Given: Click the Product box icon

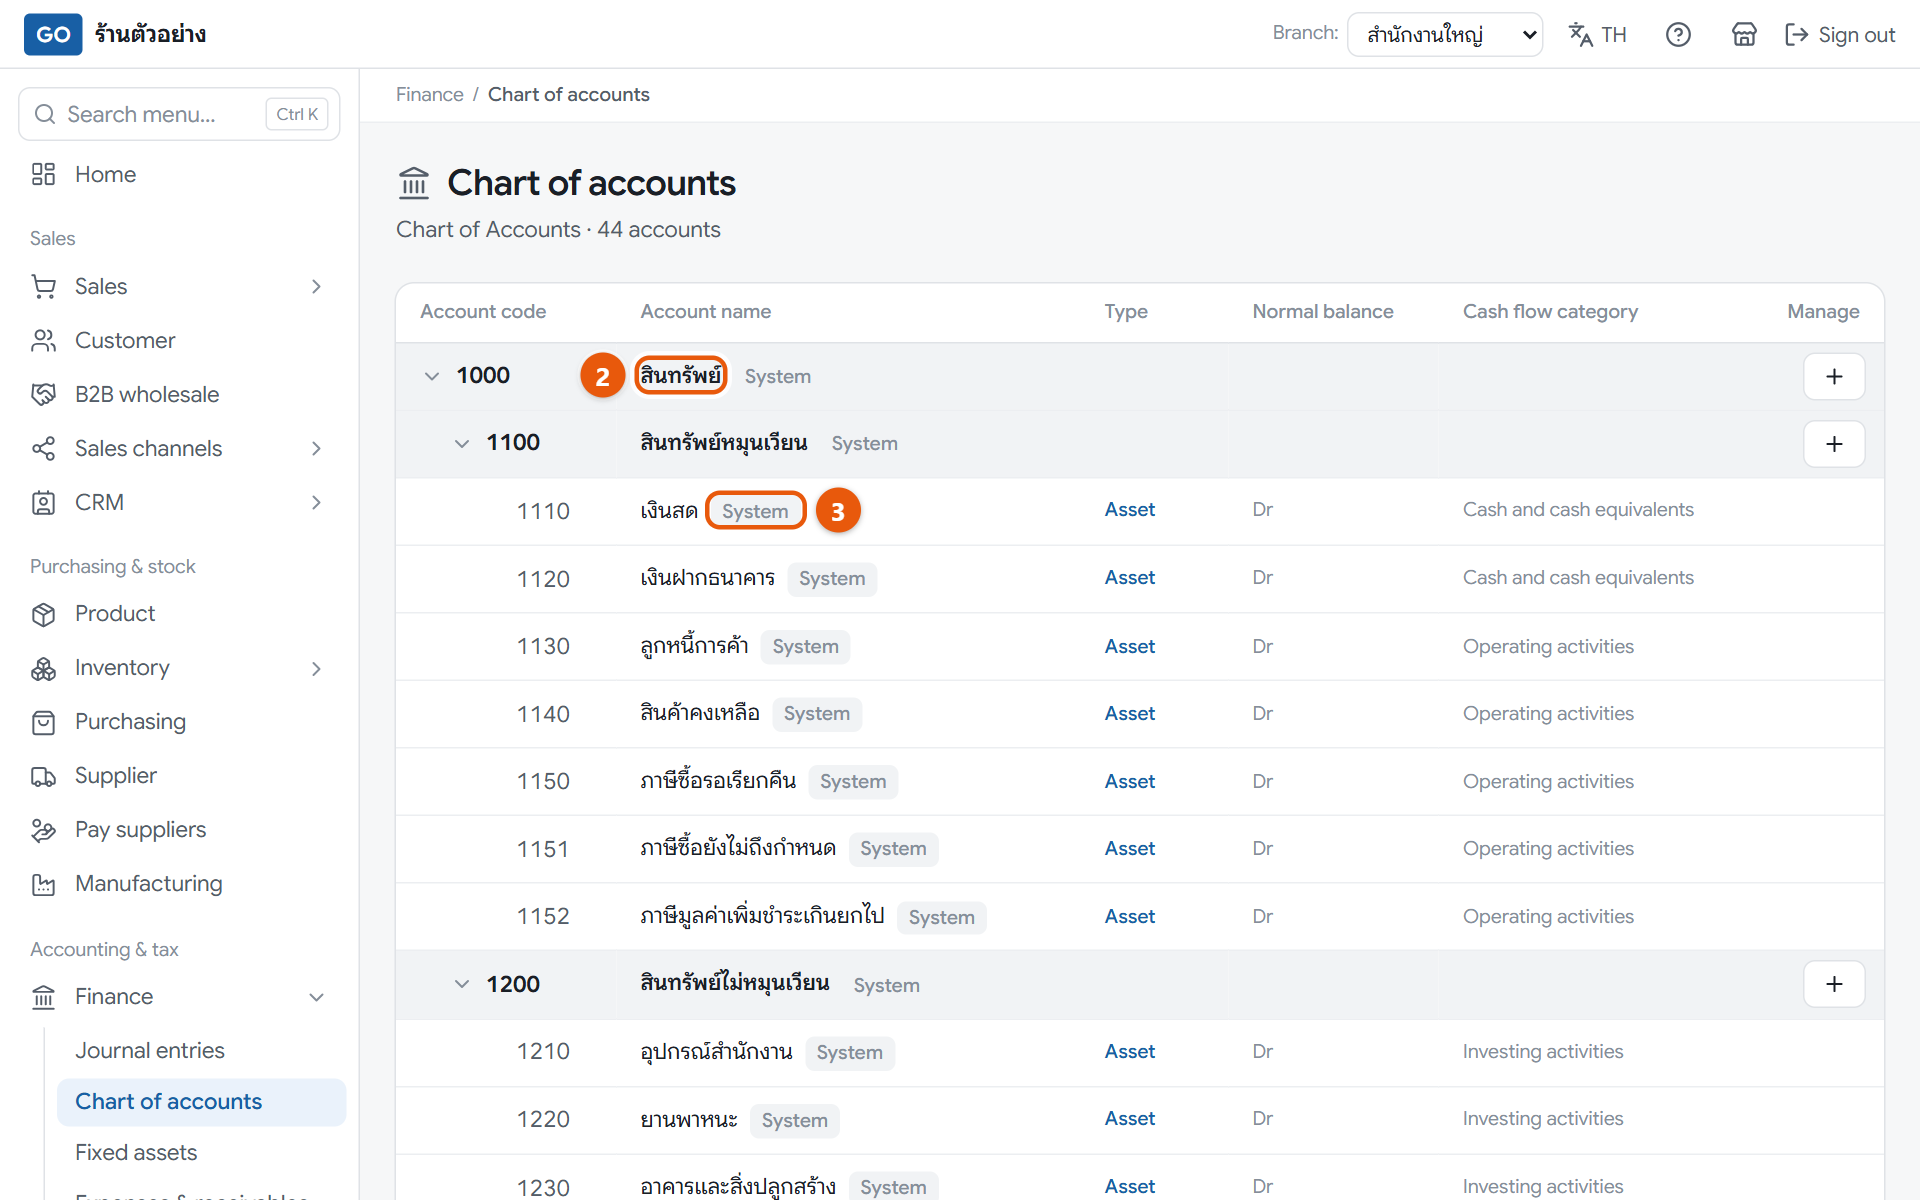Looking at the screenshot, I should 43,614.
